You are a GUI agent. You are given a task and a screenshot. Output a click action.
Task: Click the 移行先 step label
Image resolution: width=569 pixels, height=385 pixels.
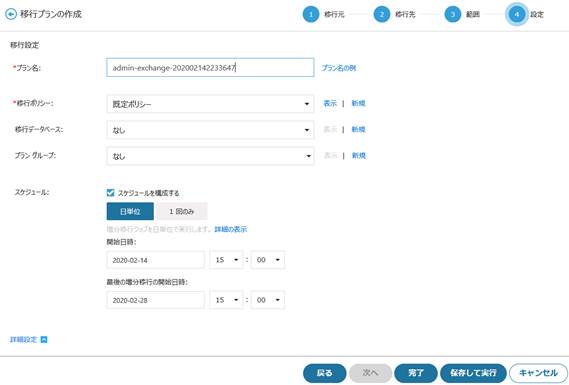point(405,15)
